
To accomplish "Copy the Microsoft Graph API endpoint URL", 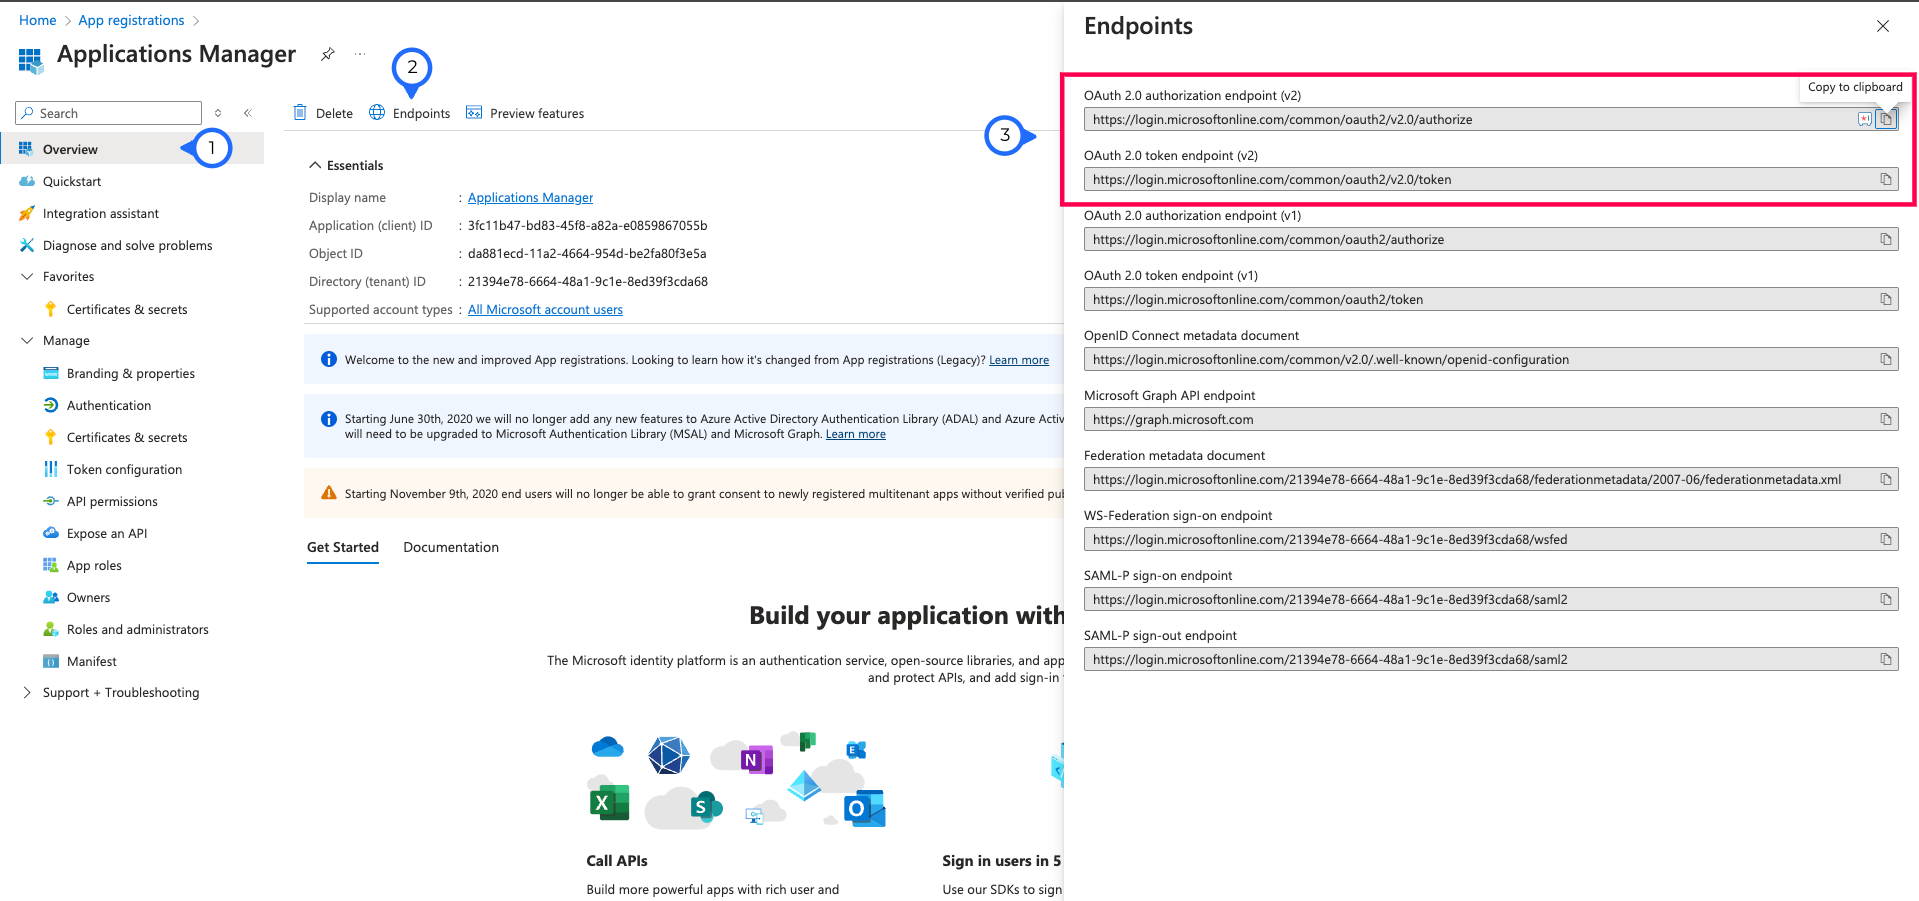I will (x=1885, y=419).
